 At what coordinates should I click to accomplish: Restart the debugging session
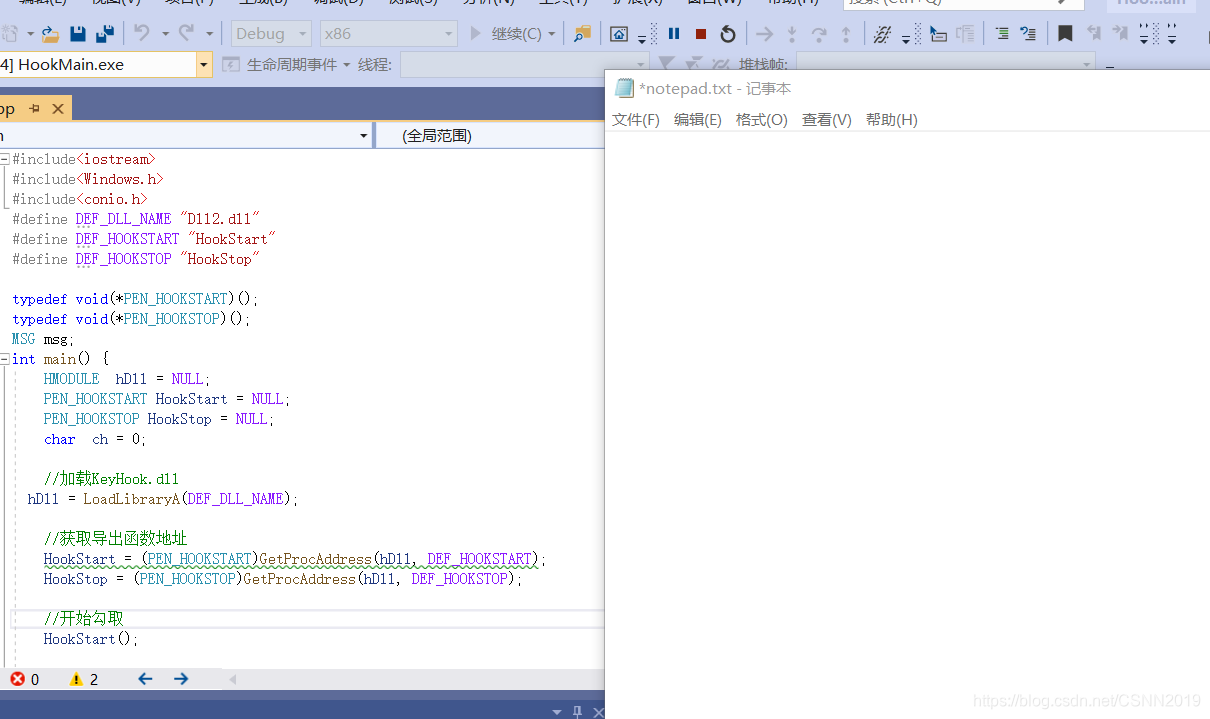pyautogui.click(x=728, y=34)
